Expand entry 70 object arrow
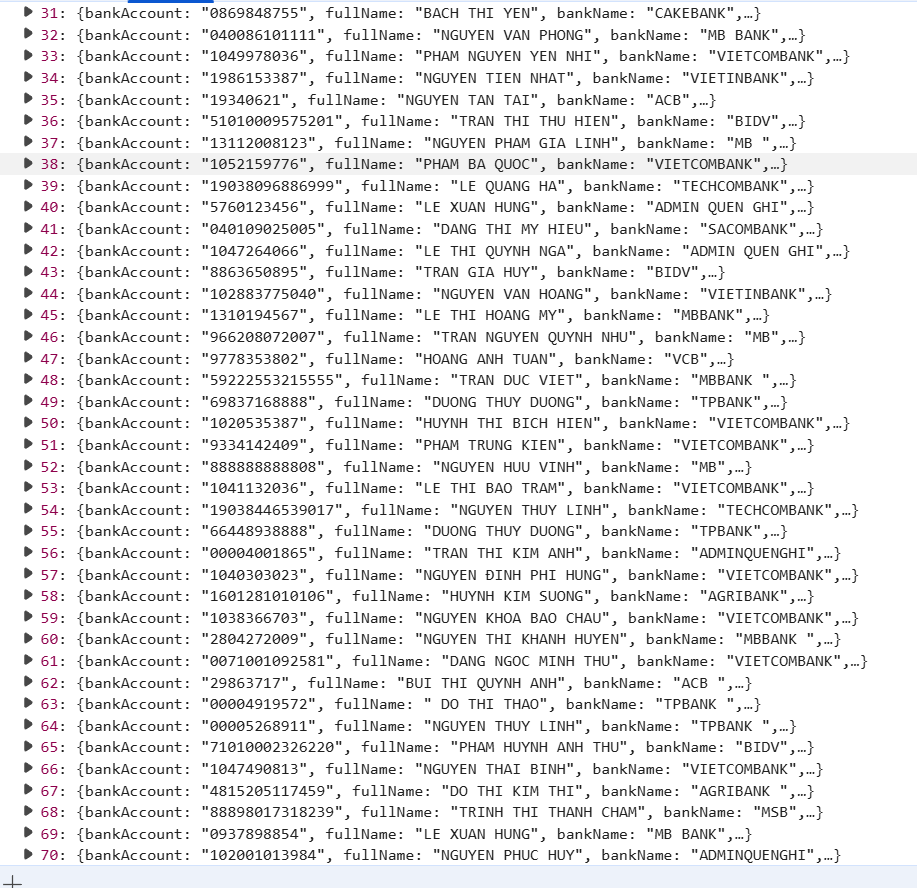The image size is (917, 888). tap(27, 854)
